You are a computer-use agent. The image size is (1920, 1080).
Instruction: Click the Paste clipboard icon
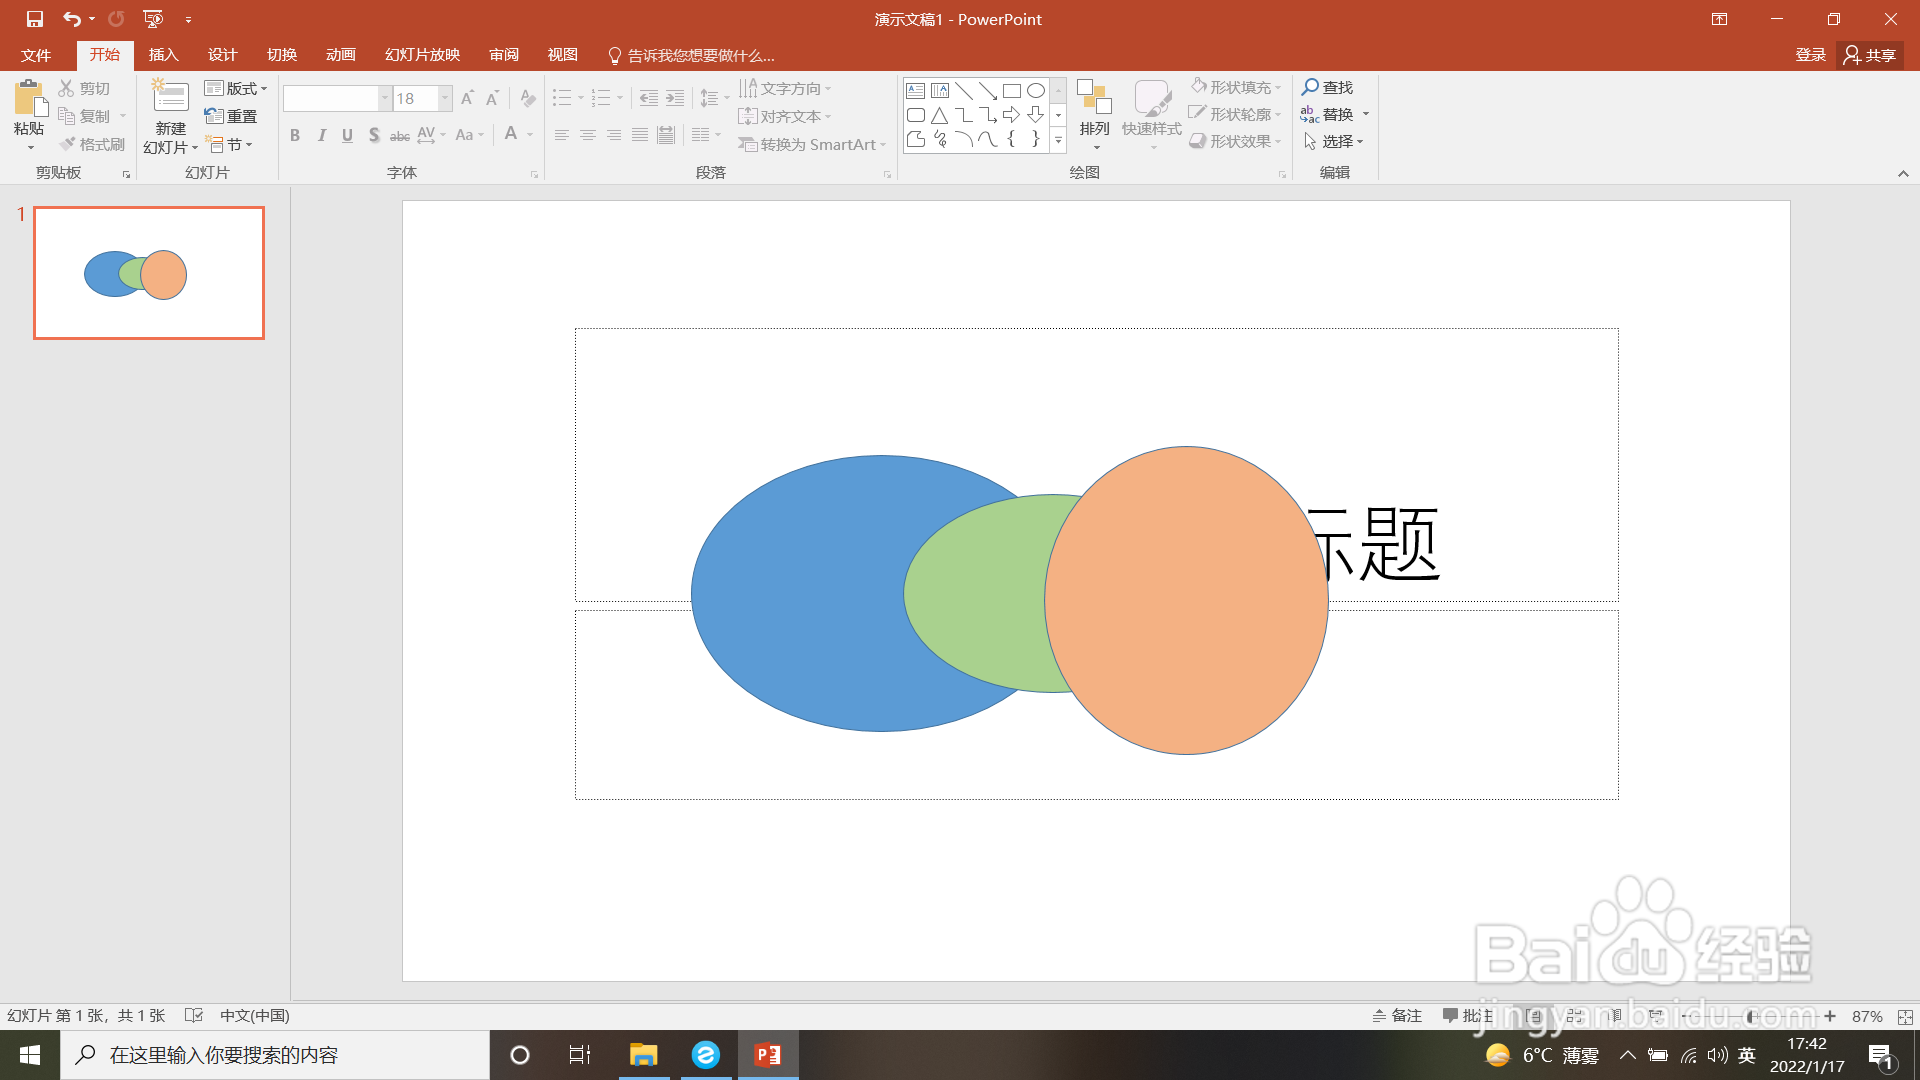click(29, 100)
